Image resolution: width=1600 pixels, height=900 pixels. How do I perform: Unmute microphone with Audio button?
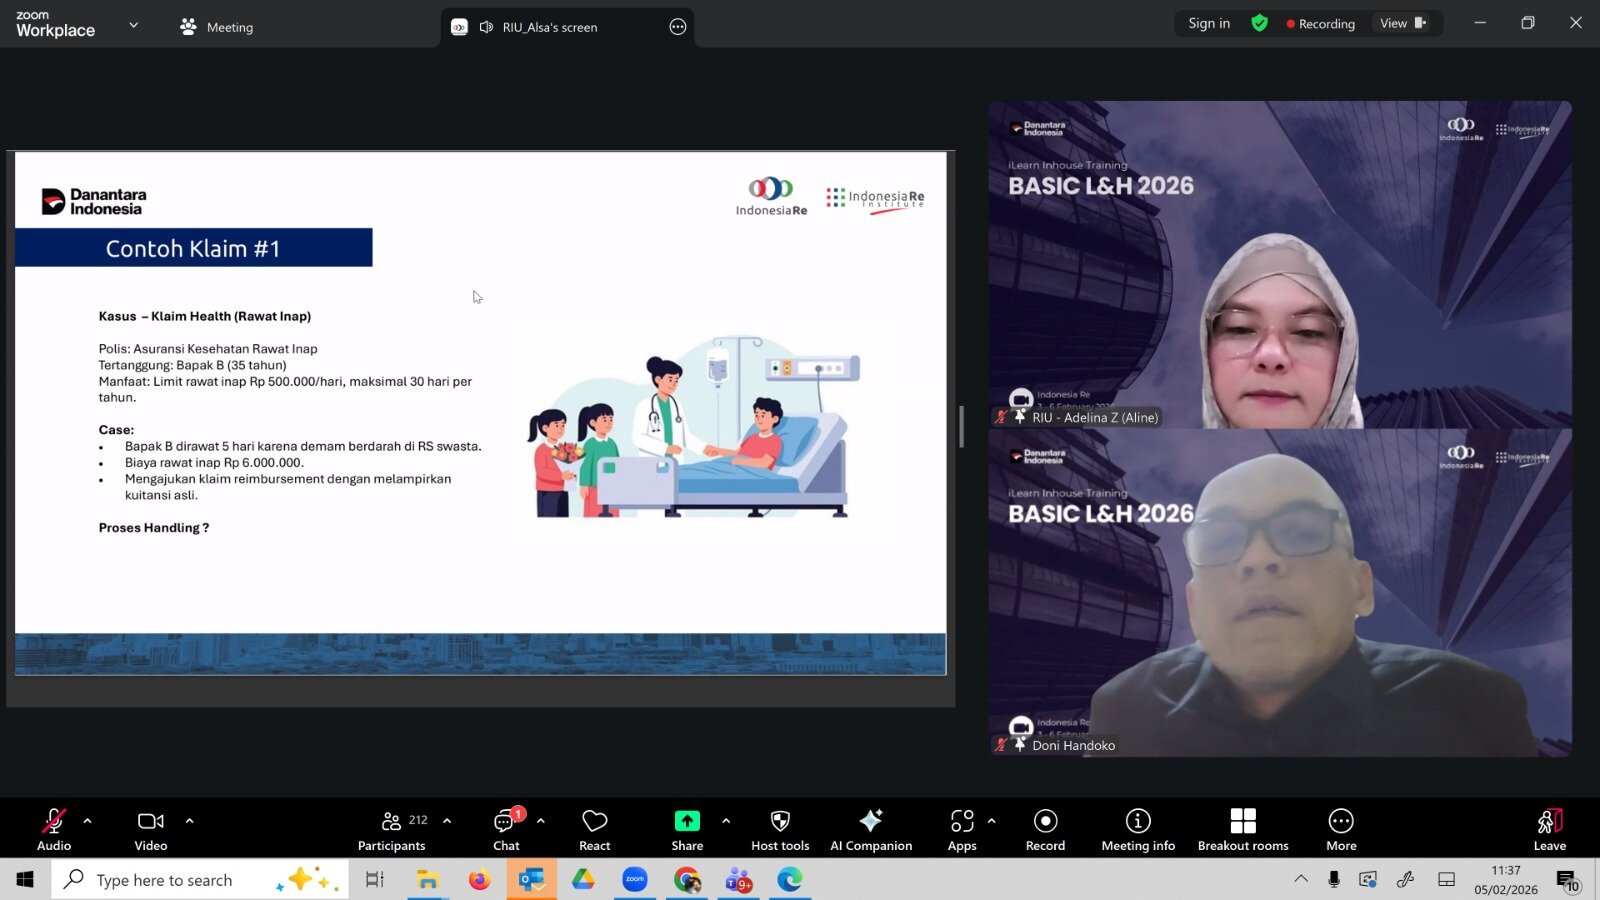pos(54,829)
